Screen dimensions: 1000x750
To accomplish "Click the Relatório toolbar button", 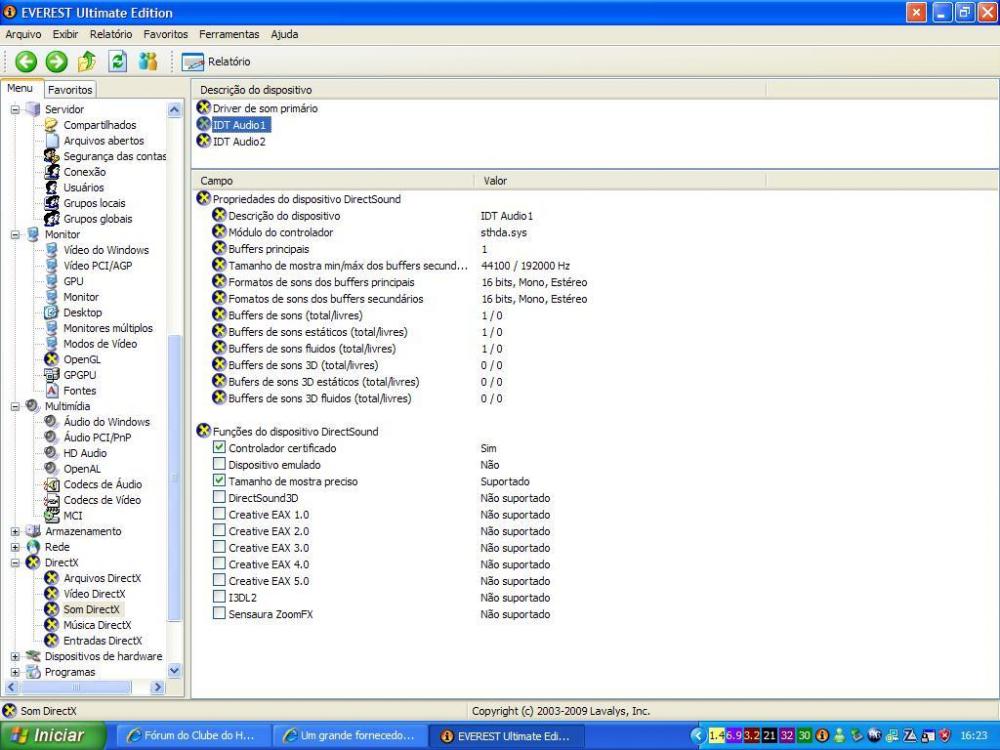I will tap(217, 62).
